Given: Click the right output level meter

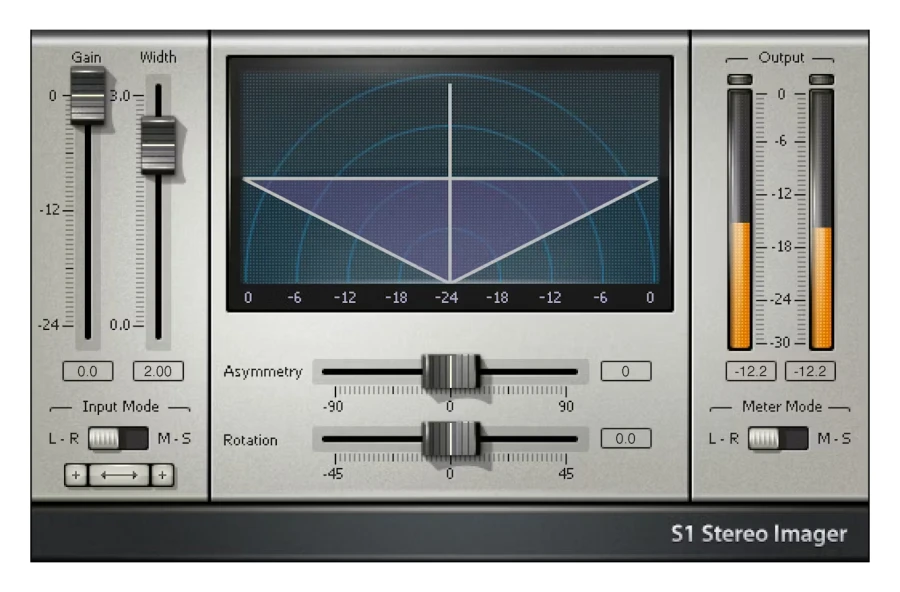Looking at the screenshot, I should 821,219.
